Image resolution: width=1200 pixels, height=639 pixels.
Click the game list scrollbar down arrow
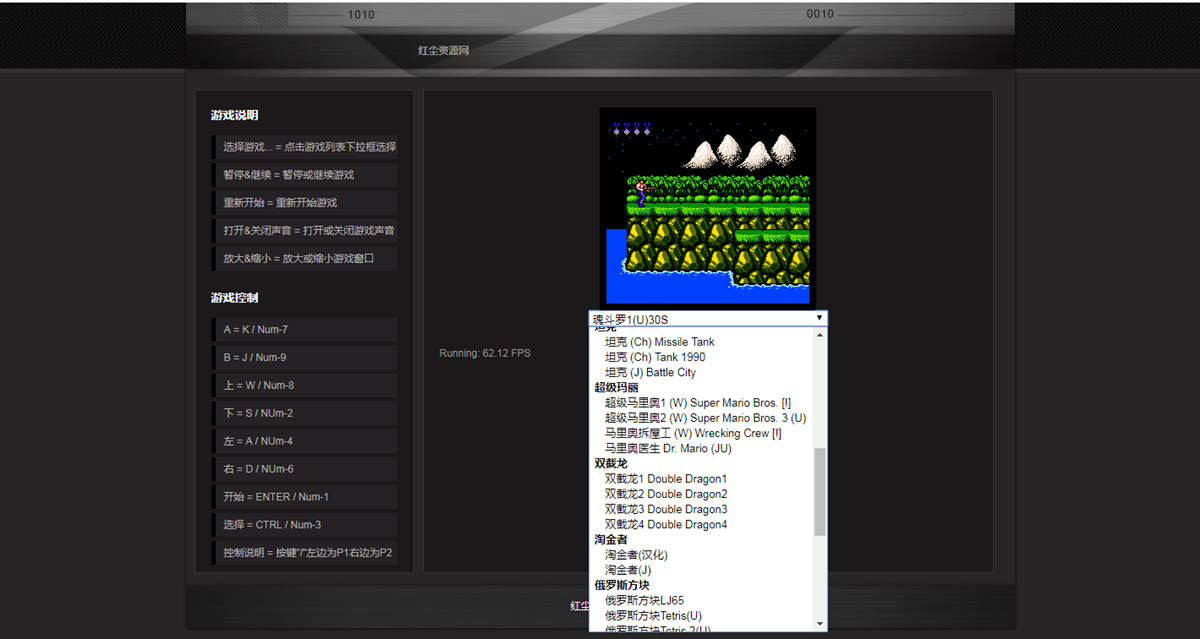click(x=821, y=624)
